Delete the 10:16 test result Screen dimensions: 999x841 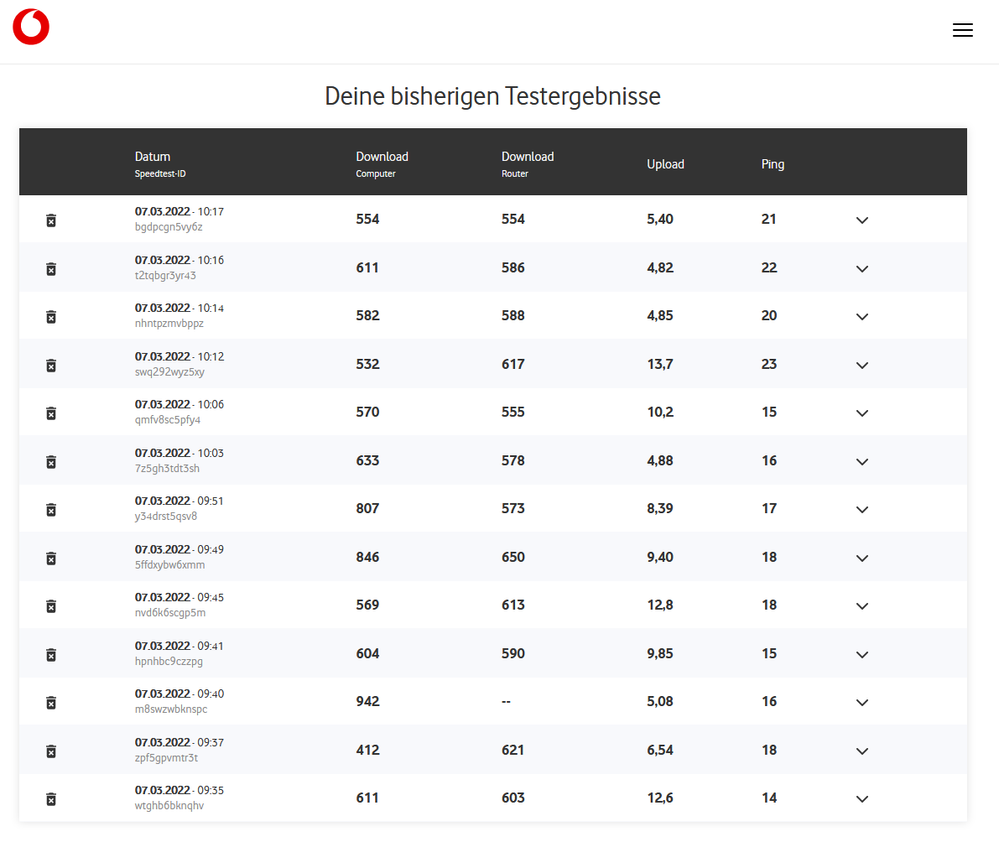52,269
